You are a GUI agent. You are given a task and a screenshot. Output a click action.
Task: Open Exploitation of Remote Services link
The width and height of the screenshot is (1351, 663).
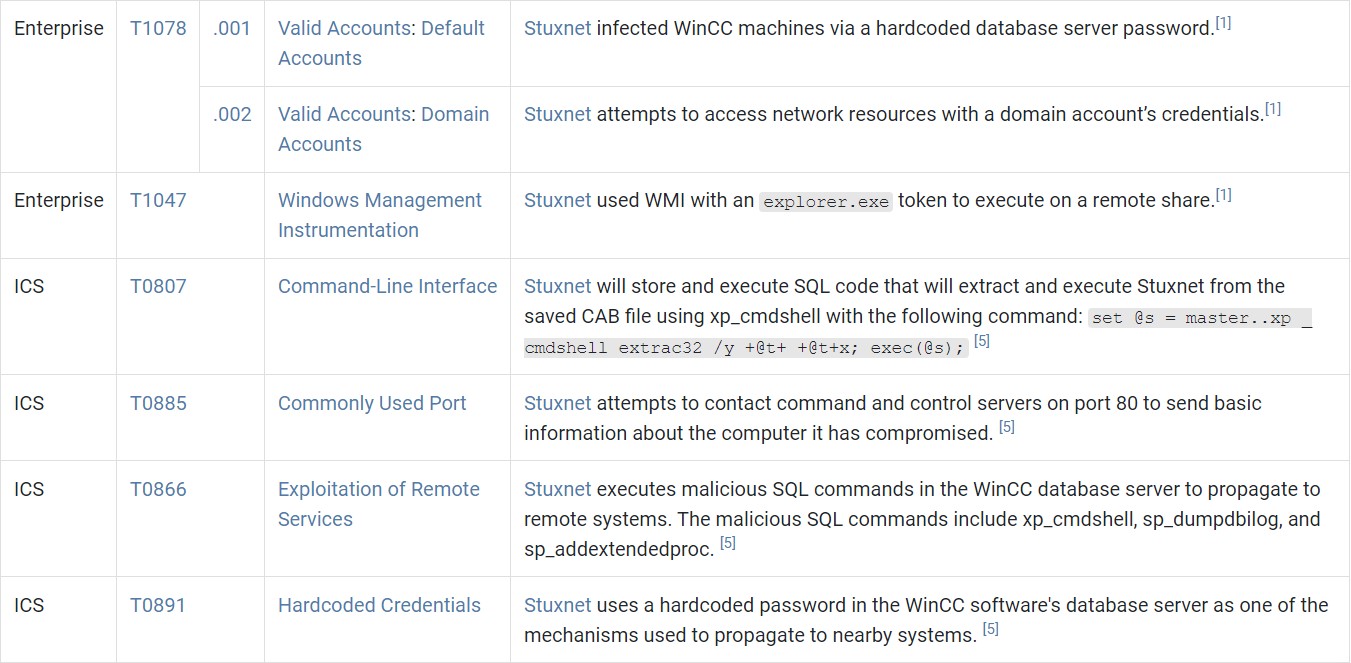pyautogui.click(x=378, y=504)
